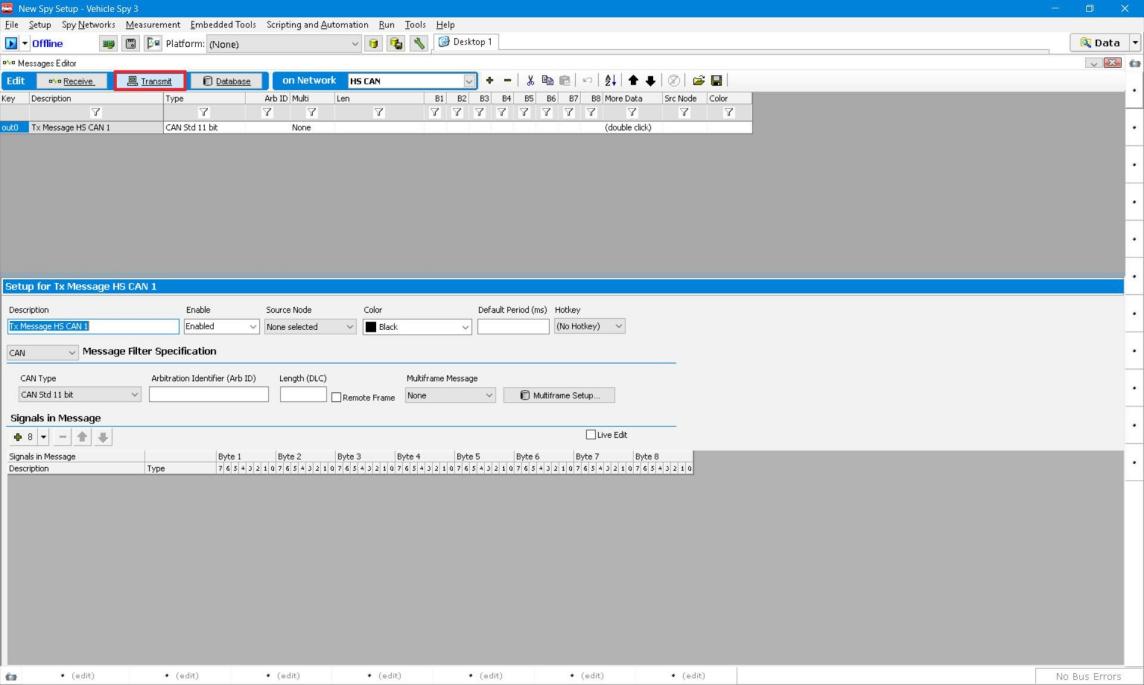1144x685 pixels.
Task: Click the Arbitration Identifier input field
Action: (x=208, y=395)
